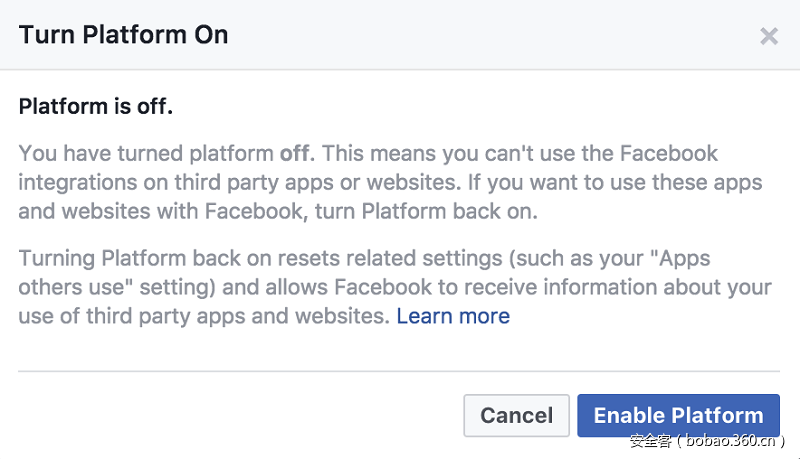Close the dialog with the X icon
Viewport: 800px width, 459px height.
pos(768,37)
